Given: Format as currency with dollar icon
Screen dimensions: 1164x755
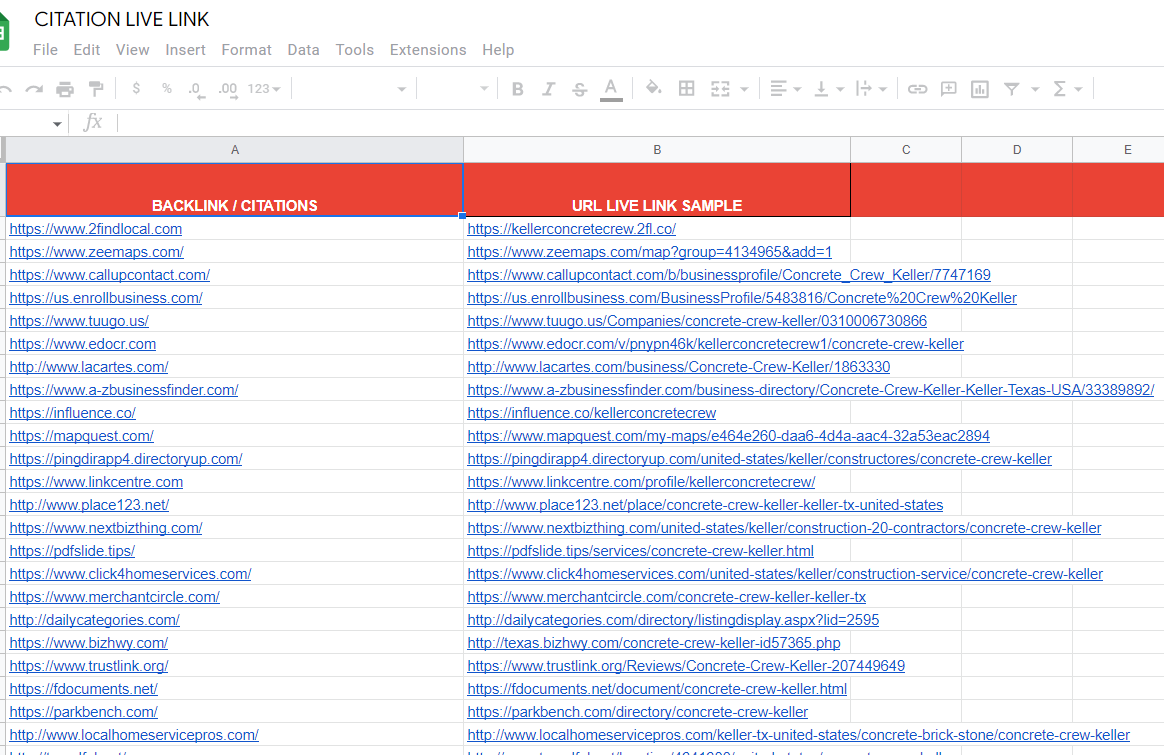Looking at the screenshot, I should click(x=136, y=88).
